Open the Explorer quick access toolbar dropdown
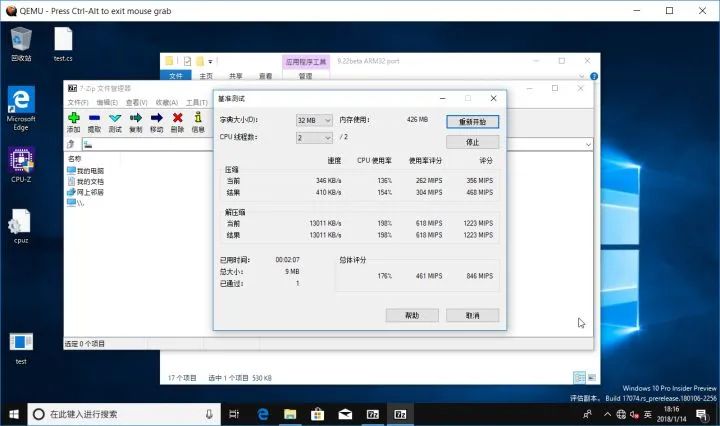 point(210,61)
